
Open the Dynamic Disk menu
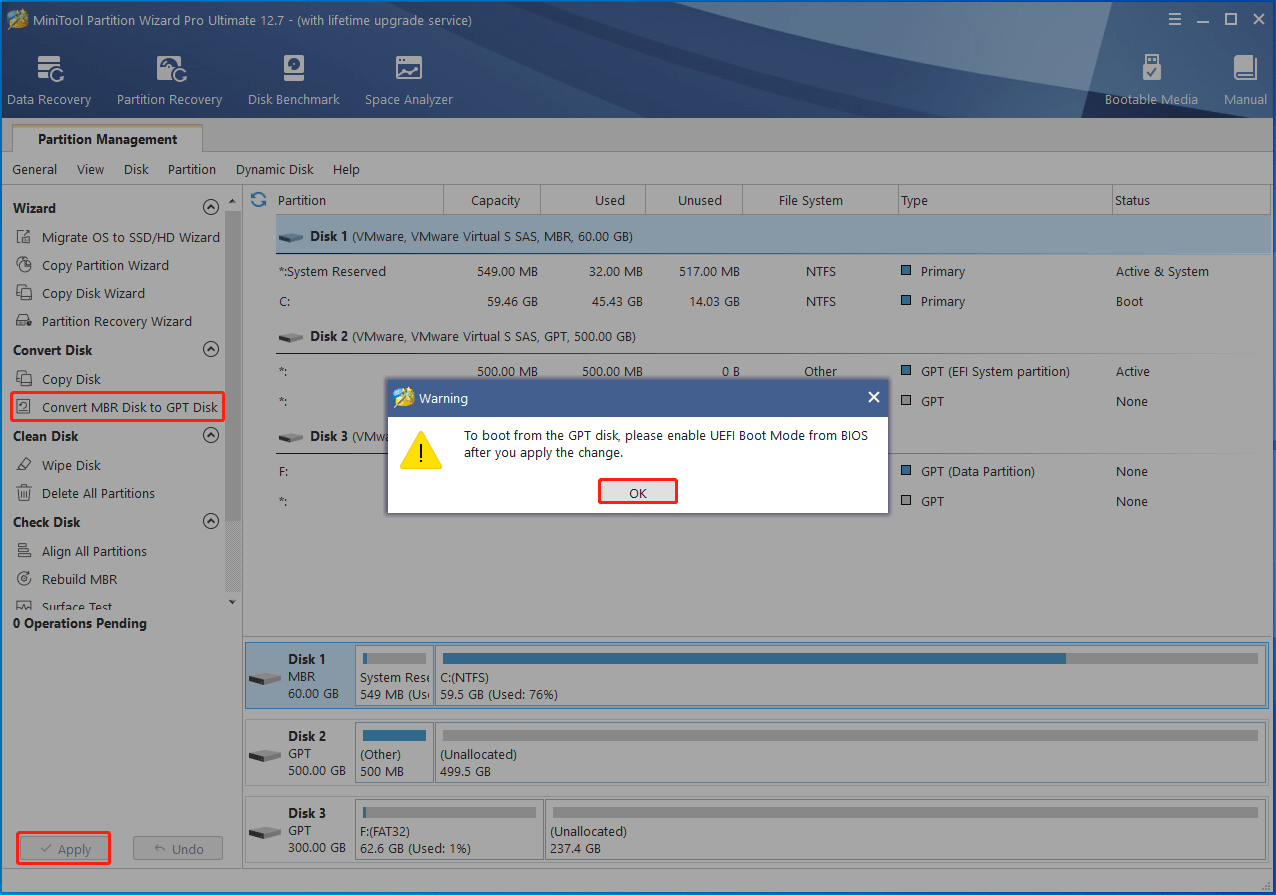pos(274,169)
